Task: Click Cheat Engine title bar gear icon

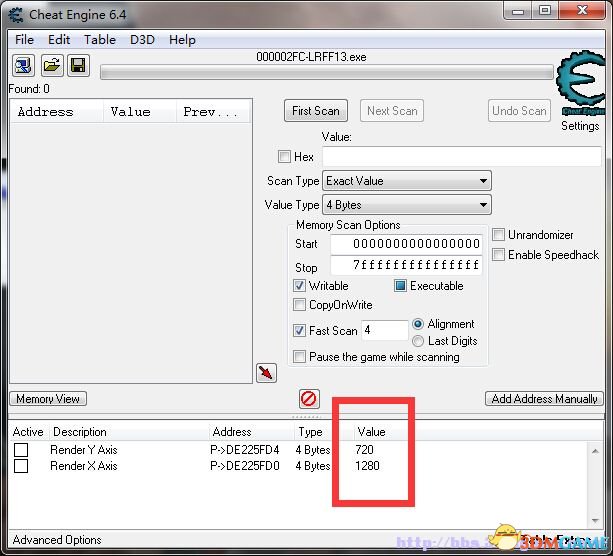Action: (16, 15)
